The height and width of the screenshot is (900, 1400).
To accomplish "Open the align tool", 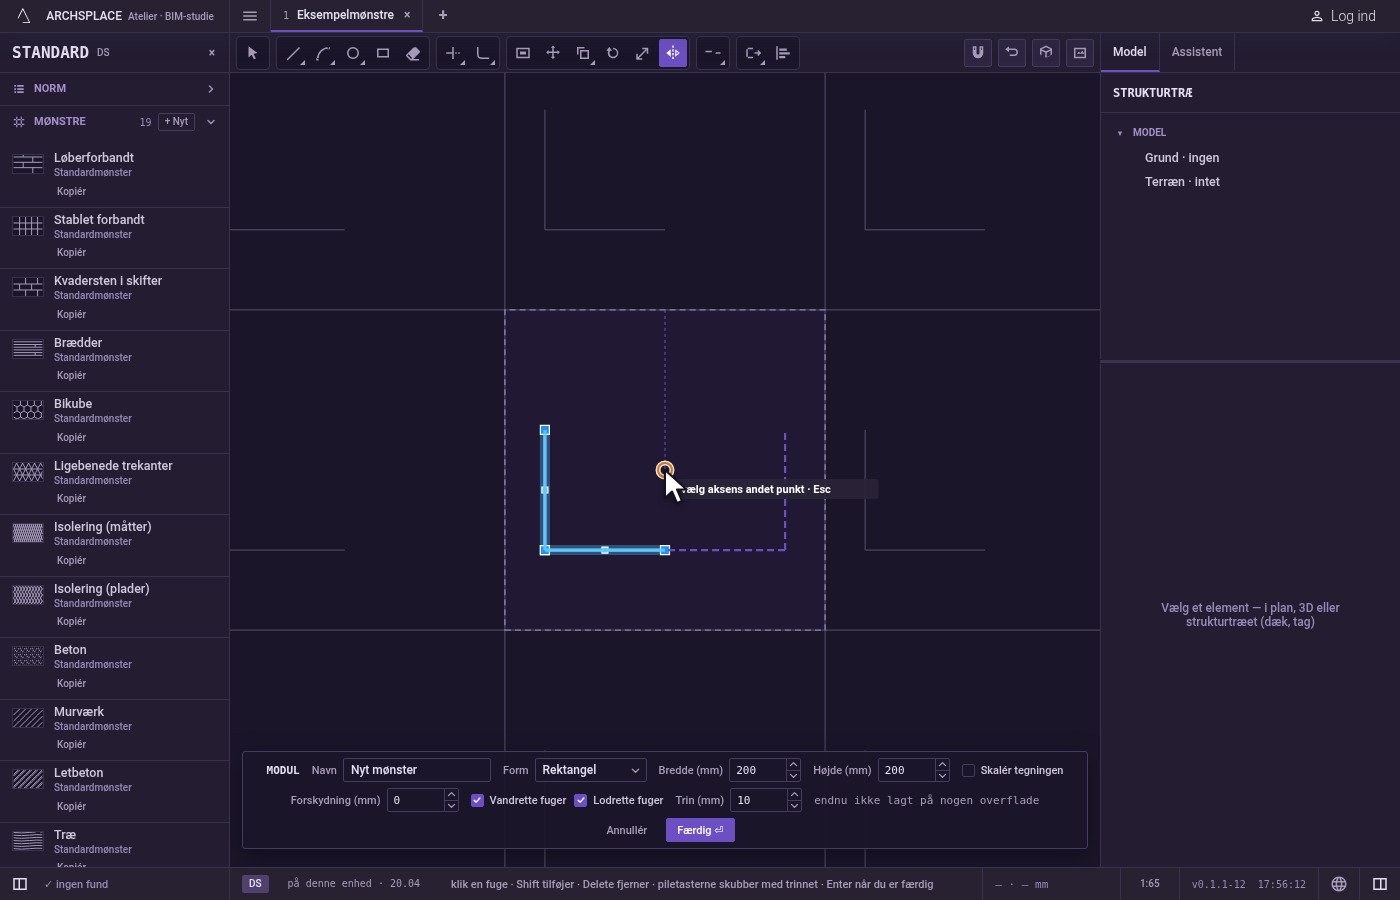I will click(x=783, y=53).
